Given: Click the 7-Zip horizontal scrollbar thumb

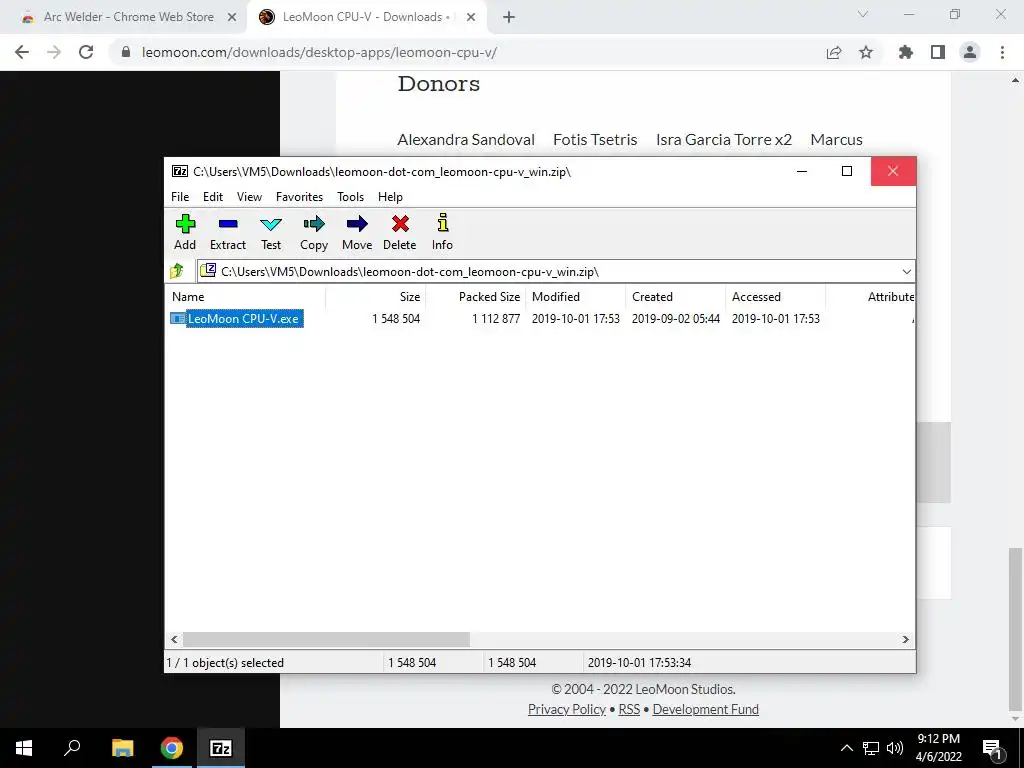Looking at the screenshot, I should (x=326, y=639).
